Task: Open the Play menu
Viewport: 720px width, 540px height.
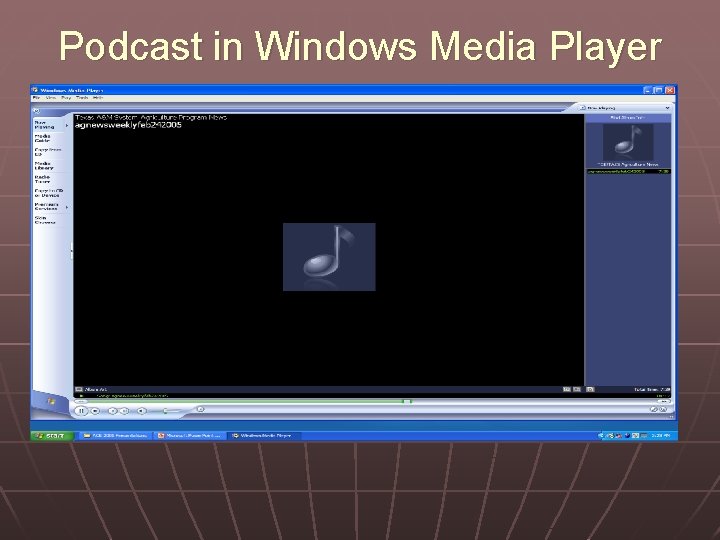Action: click(66, 98)
